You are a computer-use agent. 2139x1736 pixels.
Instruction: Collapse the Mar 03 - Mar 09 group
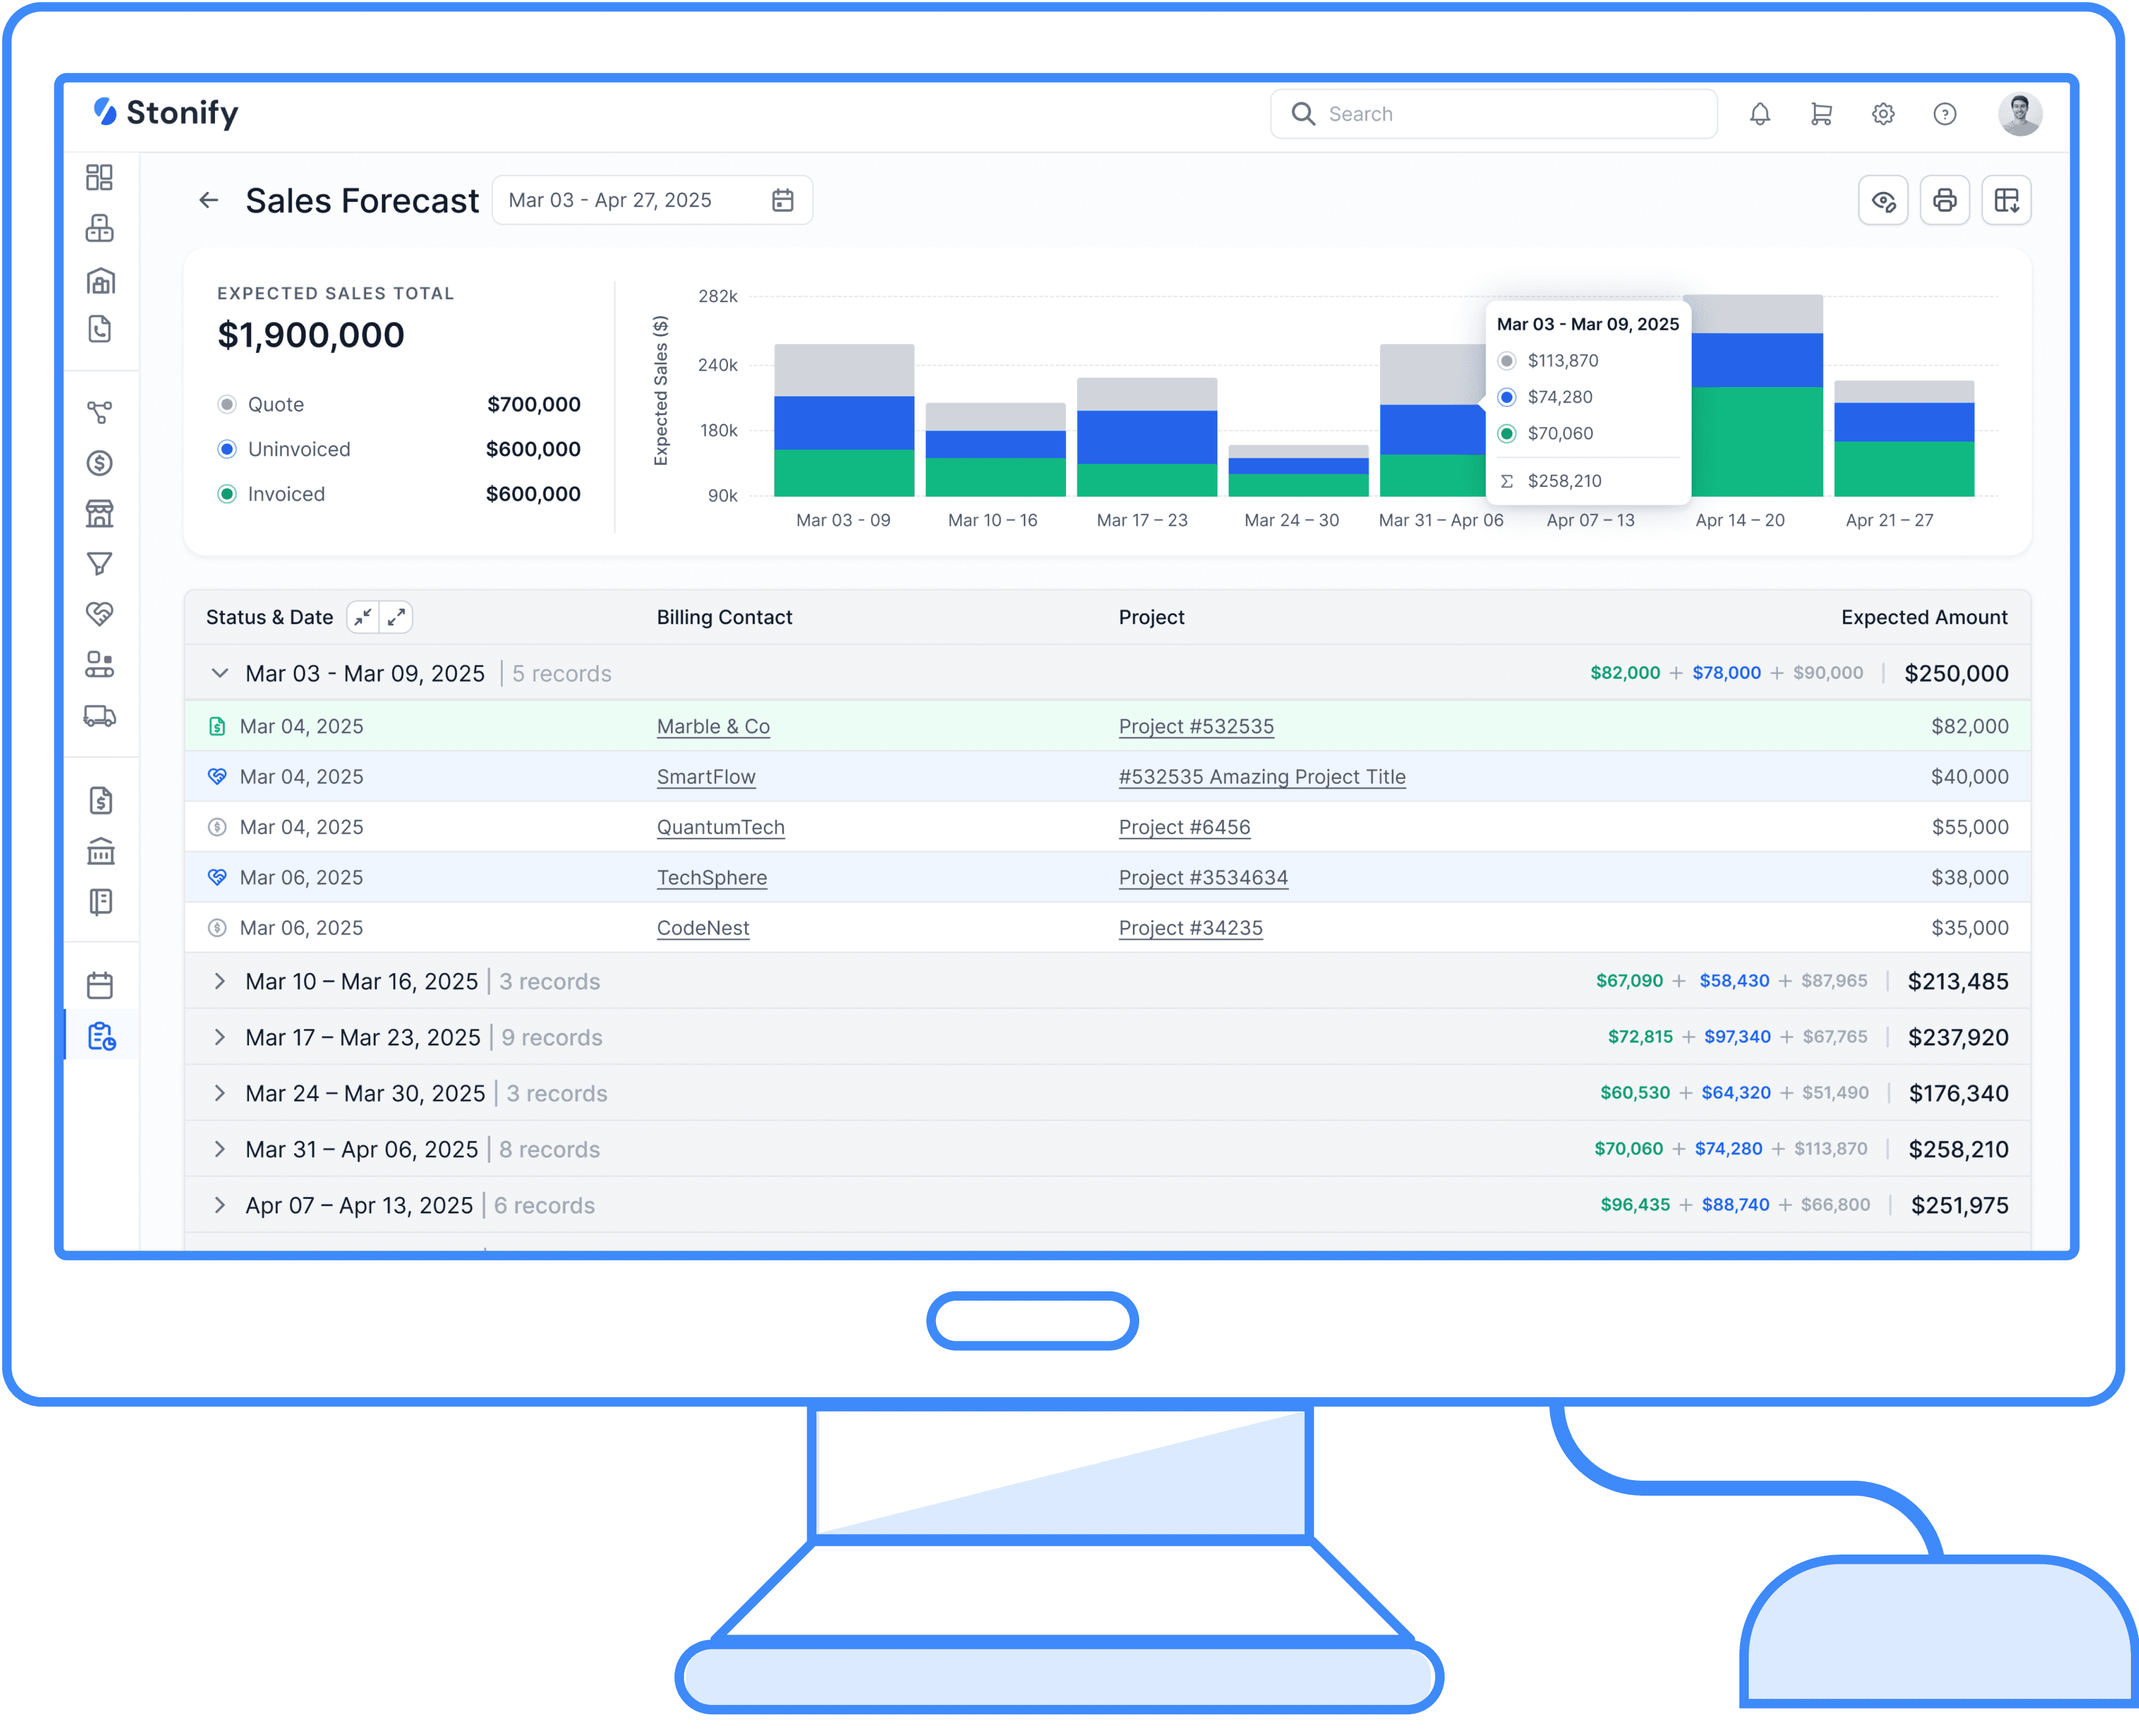tap(220, 673)
